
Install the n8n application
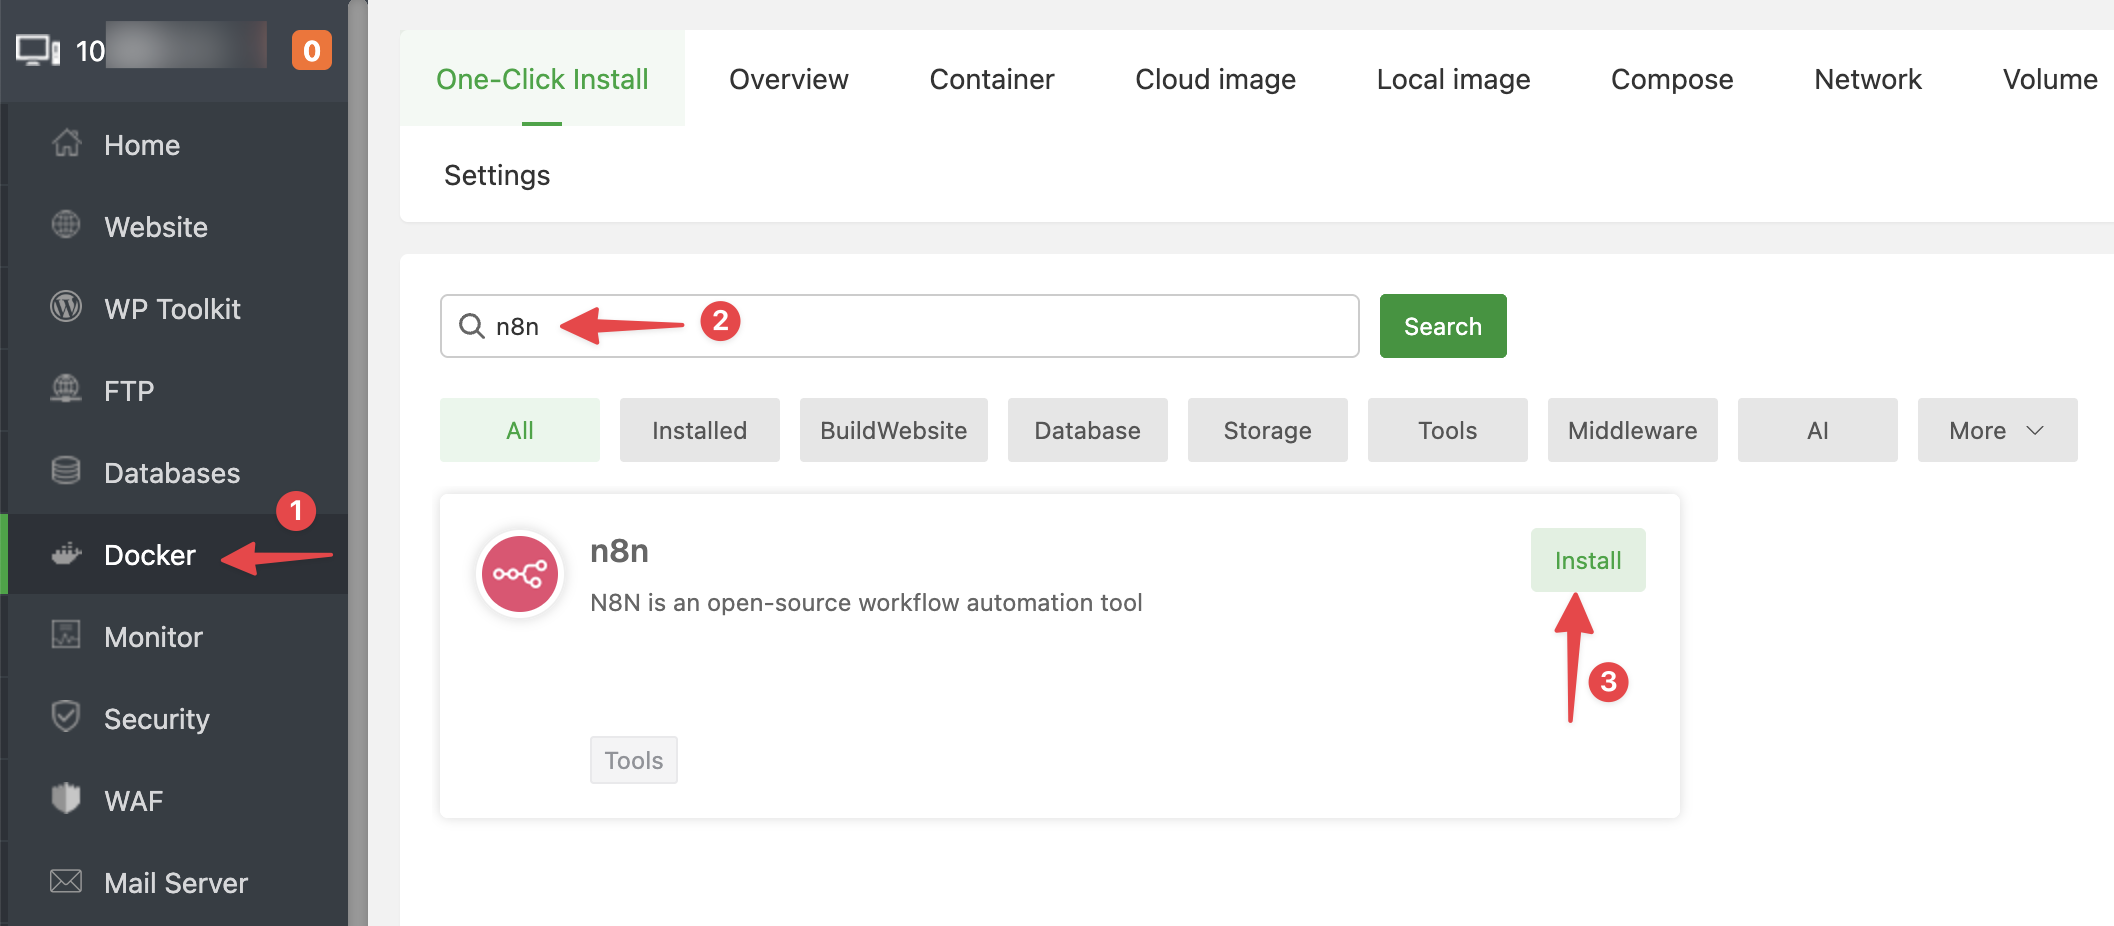(1588, 560)
